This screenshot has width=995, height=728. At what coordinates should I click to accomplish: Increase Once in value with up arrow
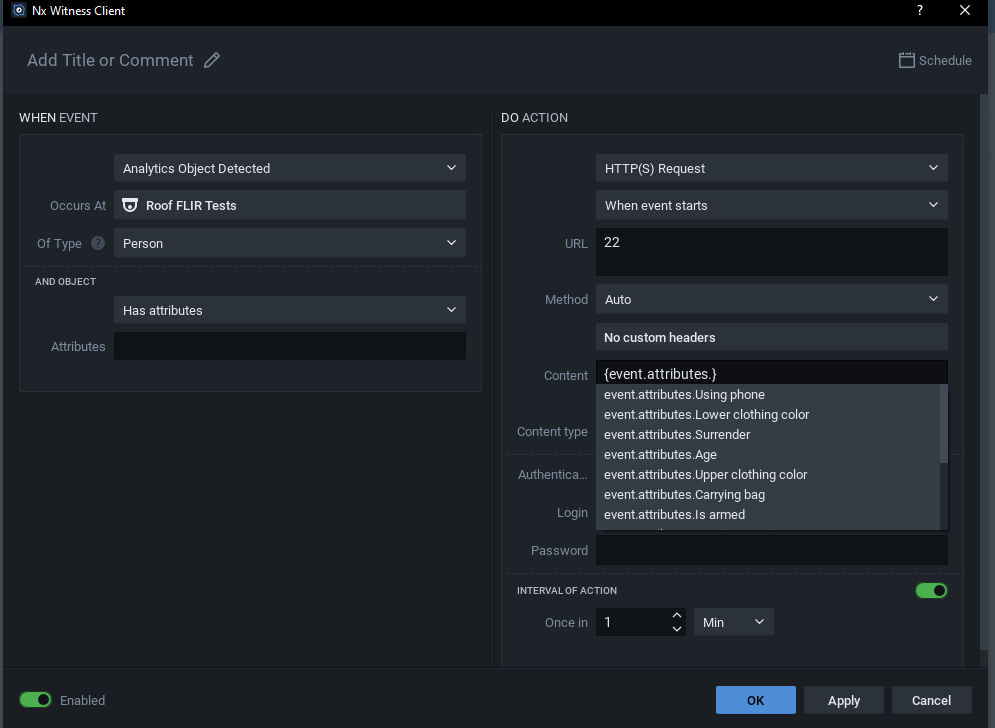pos(677,615)
